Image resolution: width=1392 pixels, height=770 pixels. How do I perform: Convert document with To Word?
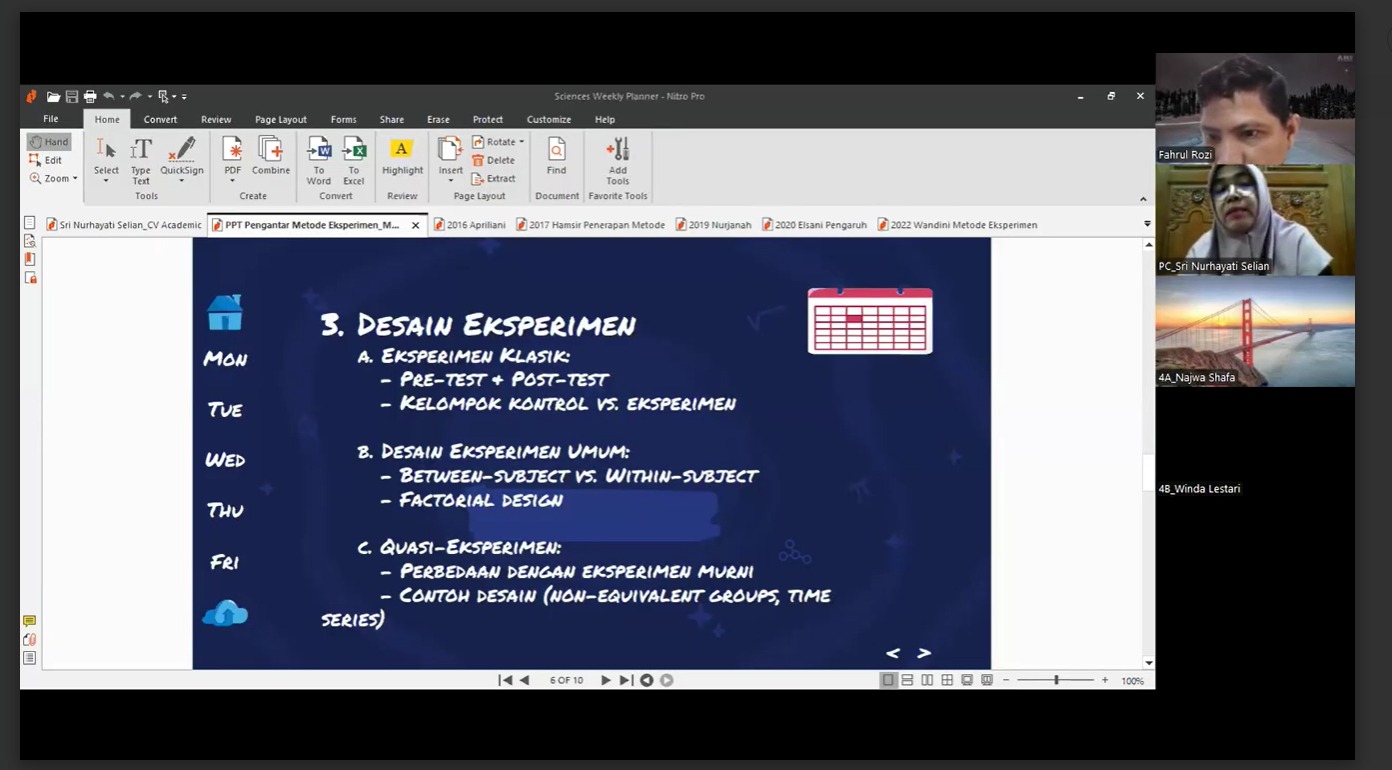point(319,160)
